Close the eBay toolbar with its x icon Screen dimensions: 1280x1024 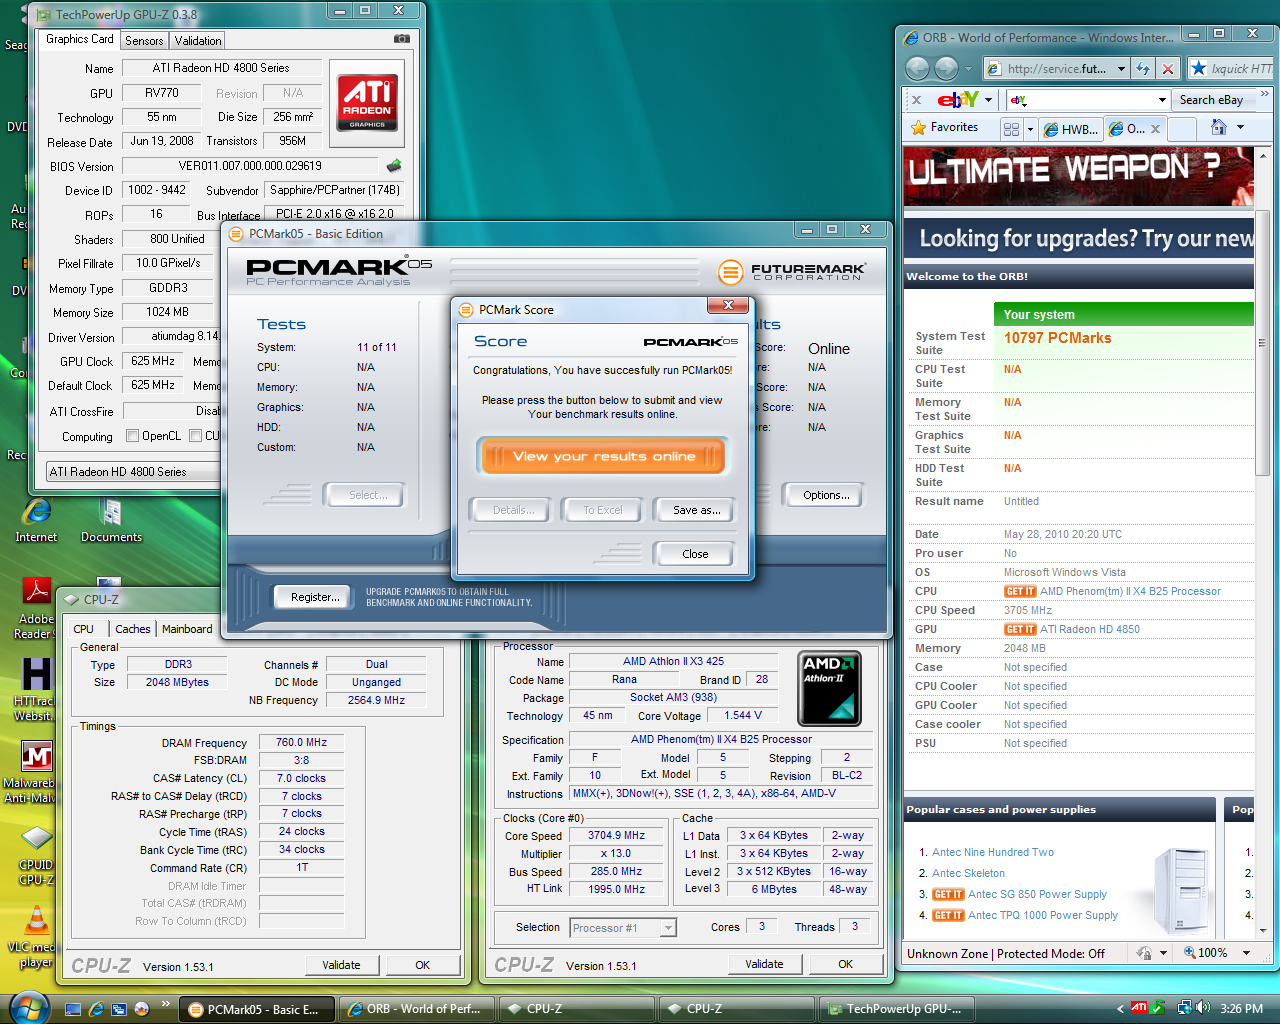click(x=916, y=100)
